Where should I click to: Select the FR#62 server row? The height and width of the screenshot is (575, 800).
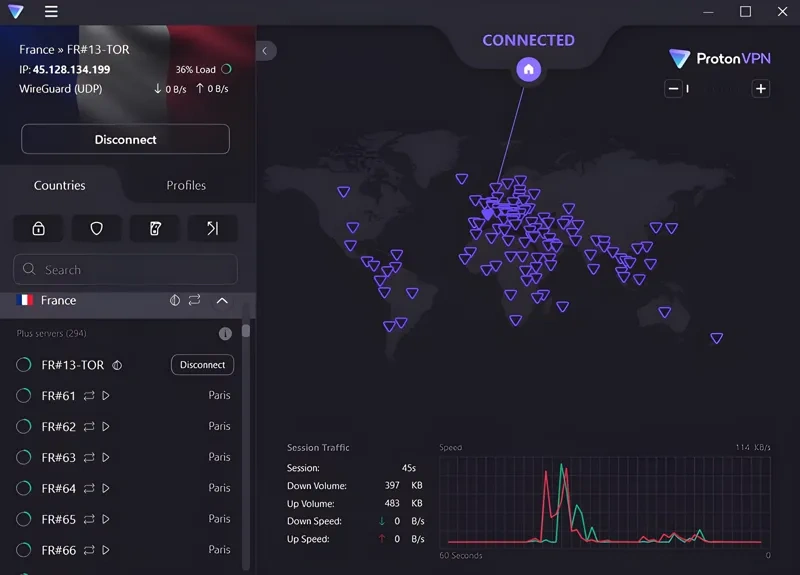click(122, 427)
